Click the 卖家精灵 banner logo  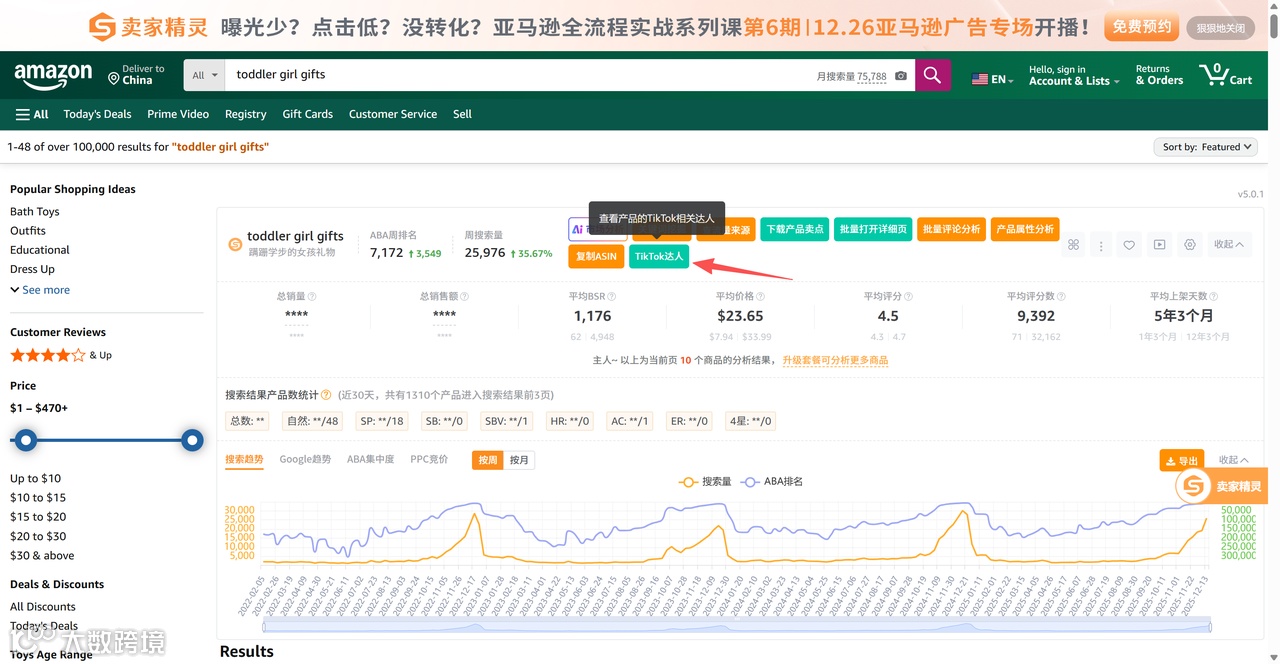[x=148, y=27]
